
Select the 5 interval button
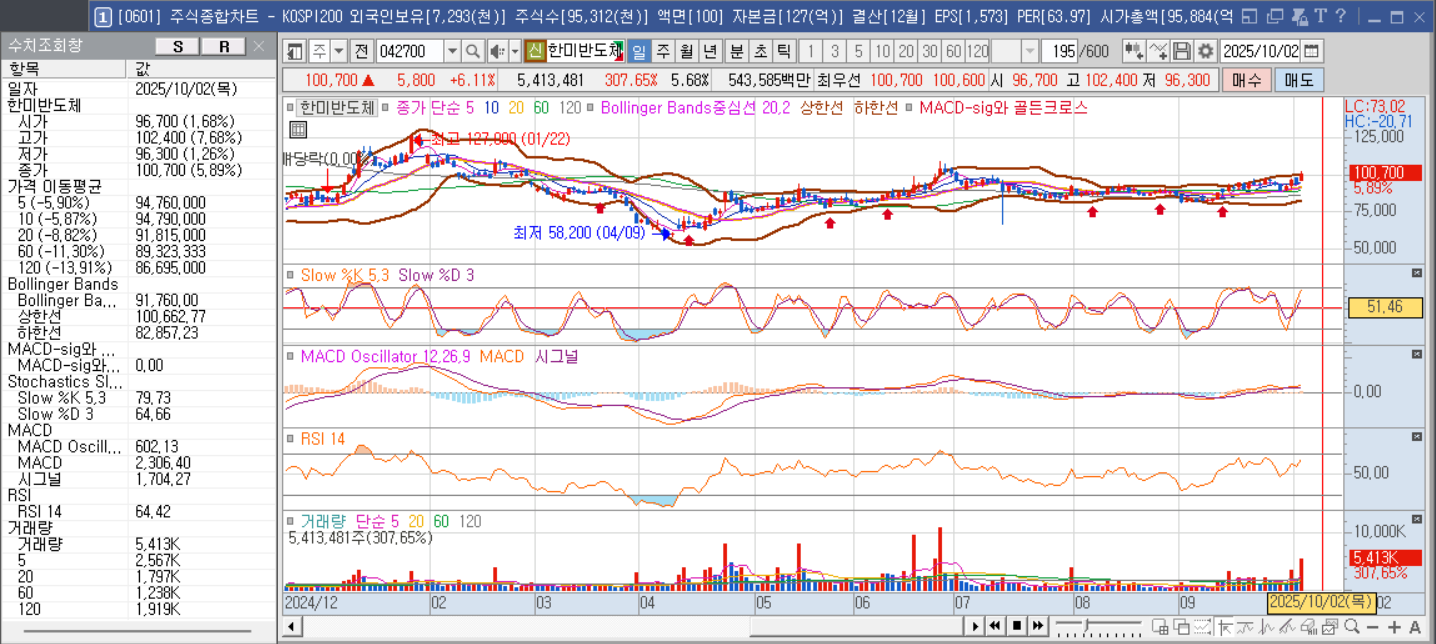pyautogui.click(x=858, y=52)
